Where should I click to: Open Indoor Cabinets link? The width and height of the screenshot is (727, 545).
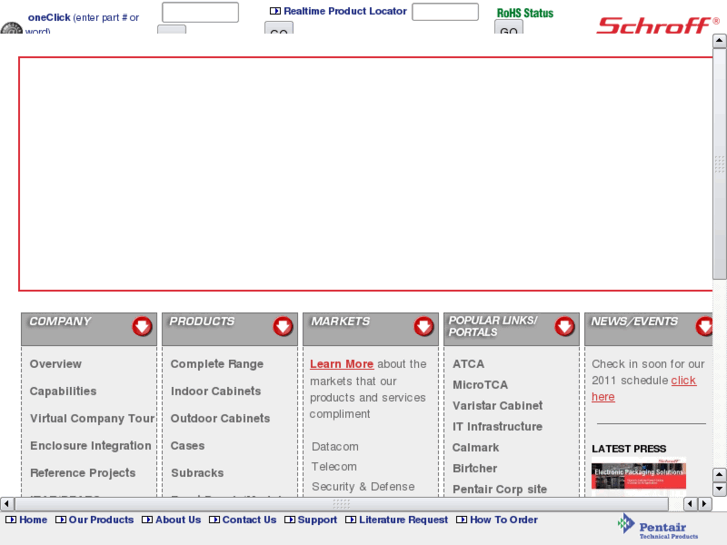coord(216,391)
